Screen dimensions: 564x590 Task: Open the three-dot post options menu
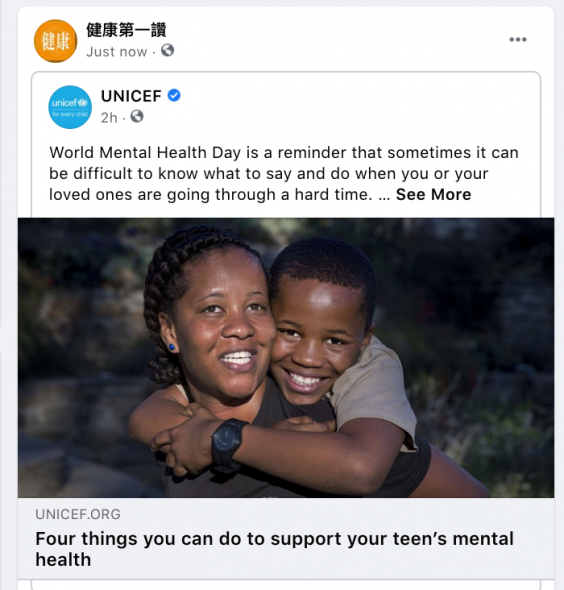(x=518, y=40)
